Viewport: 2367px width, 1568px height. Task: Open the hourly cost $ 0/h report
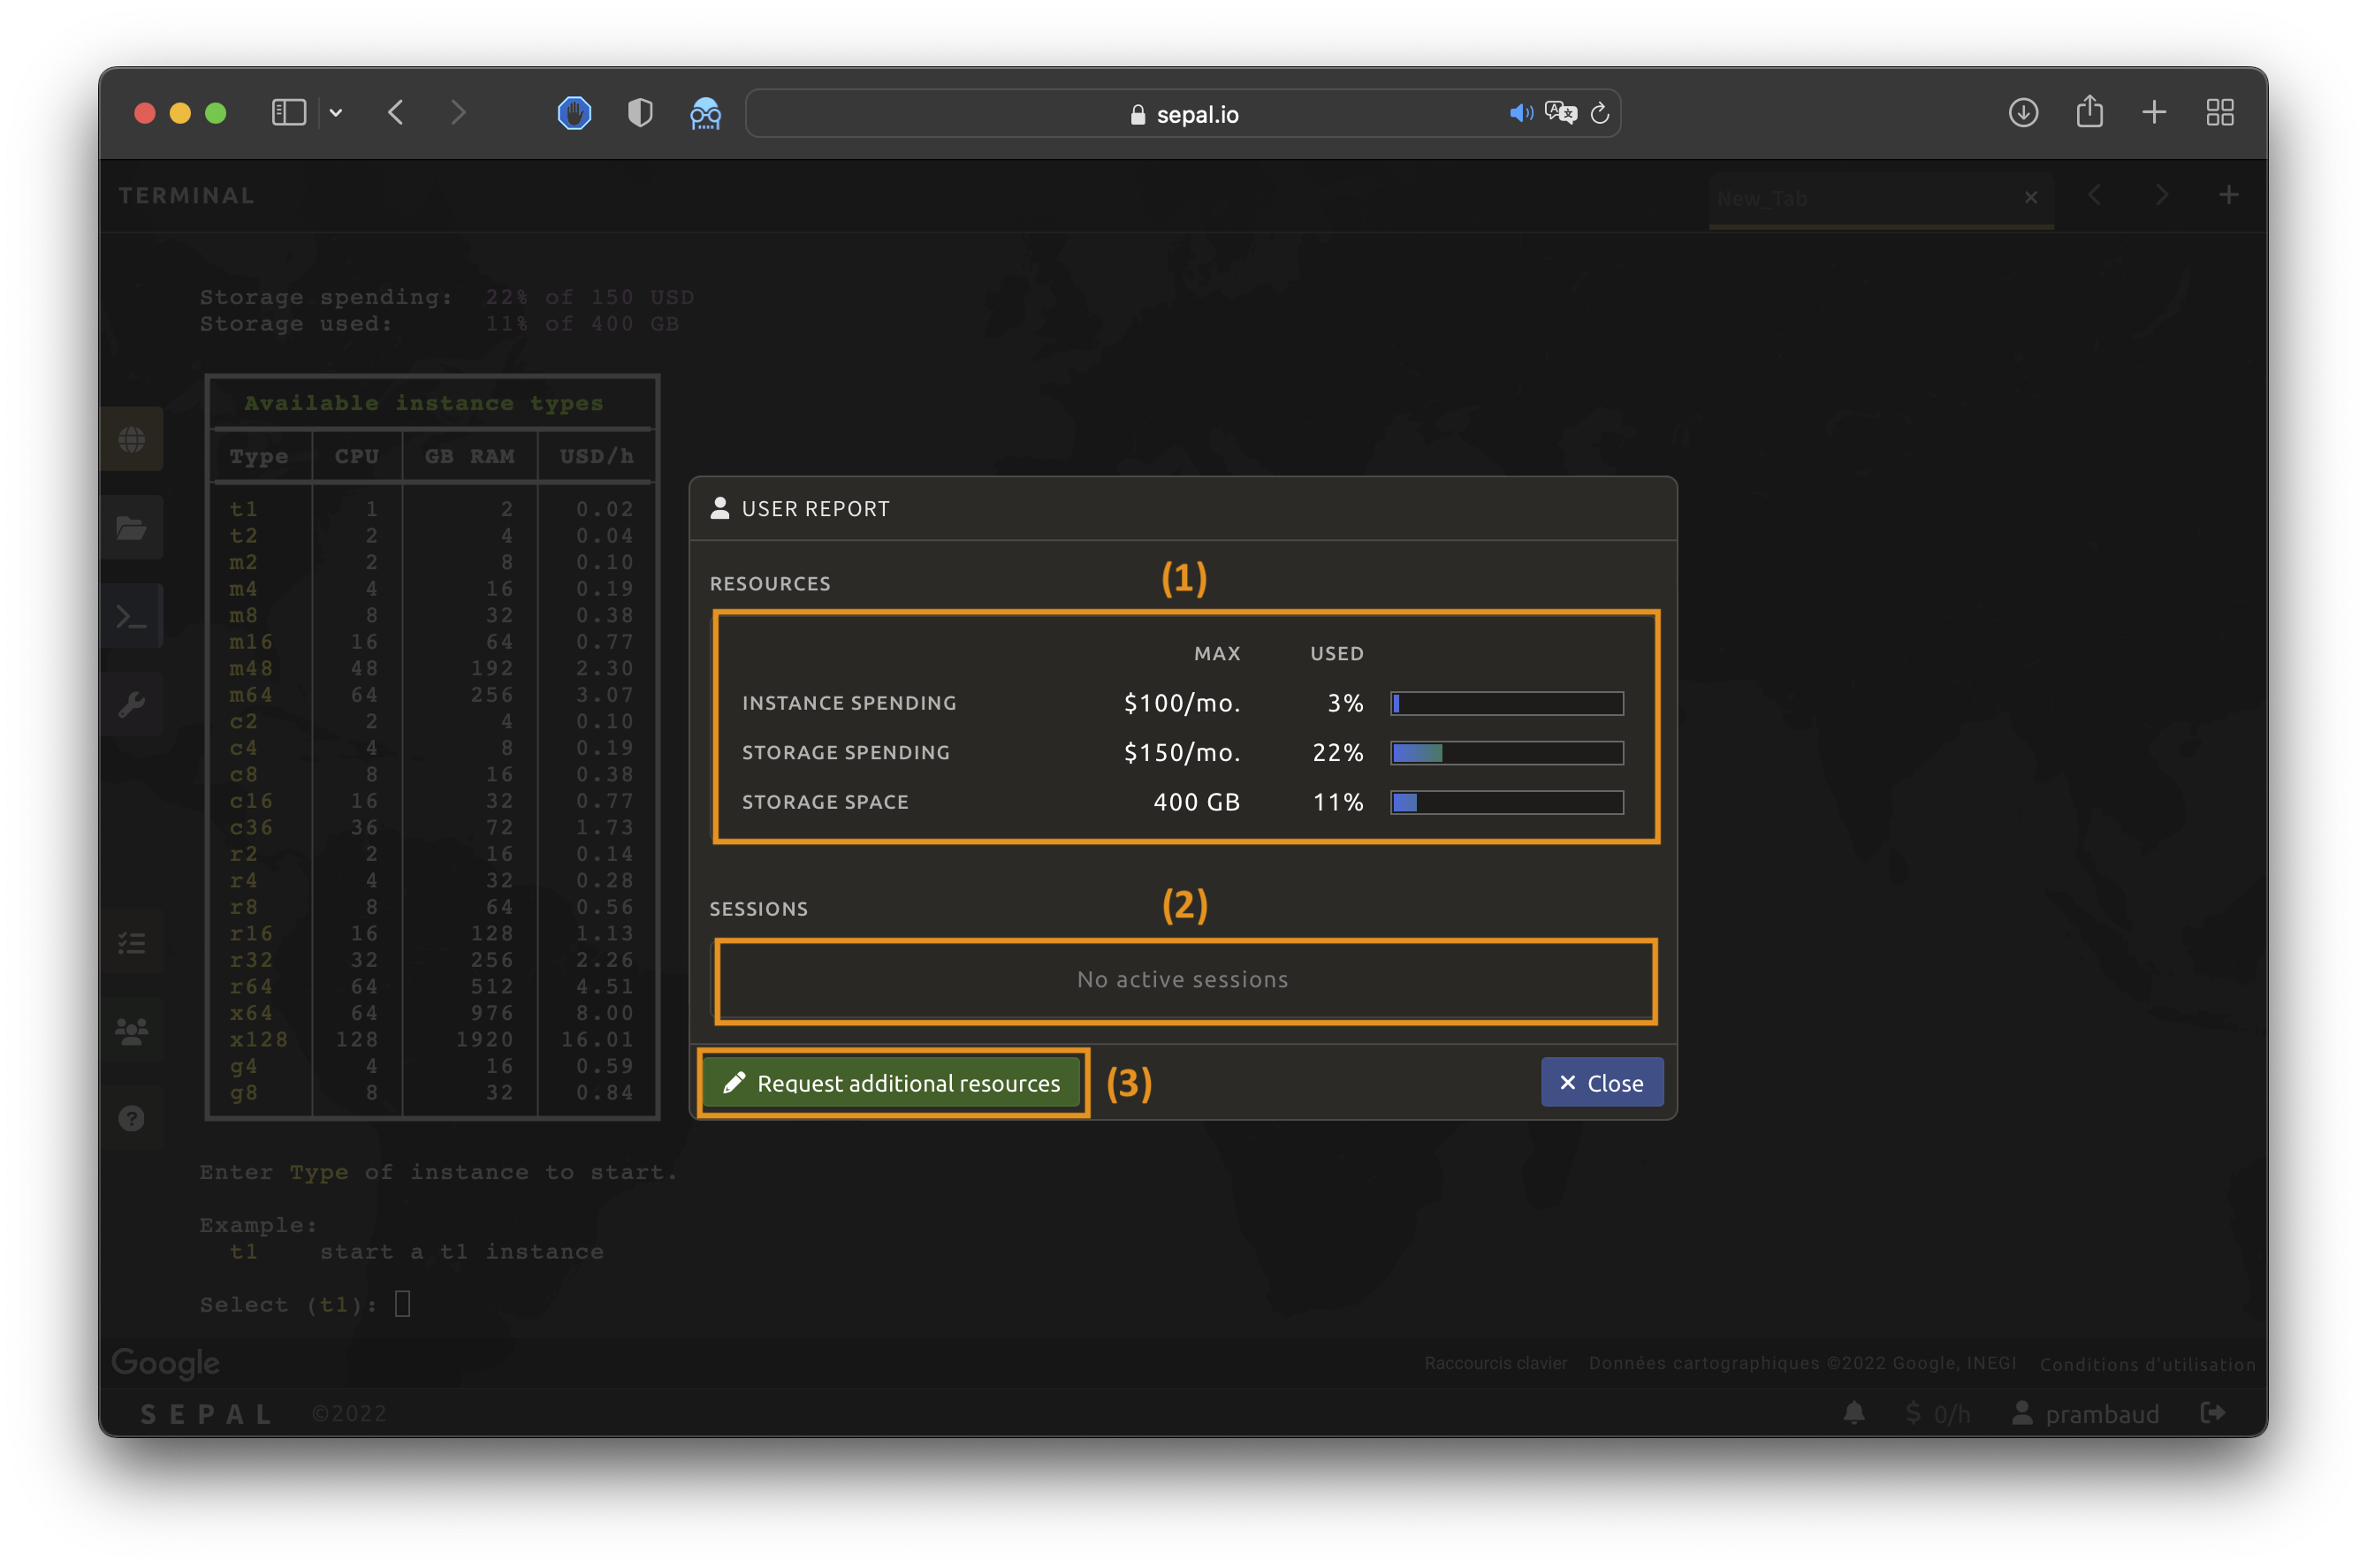point(1937,1413)
